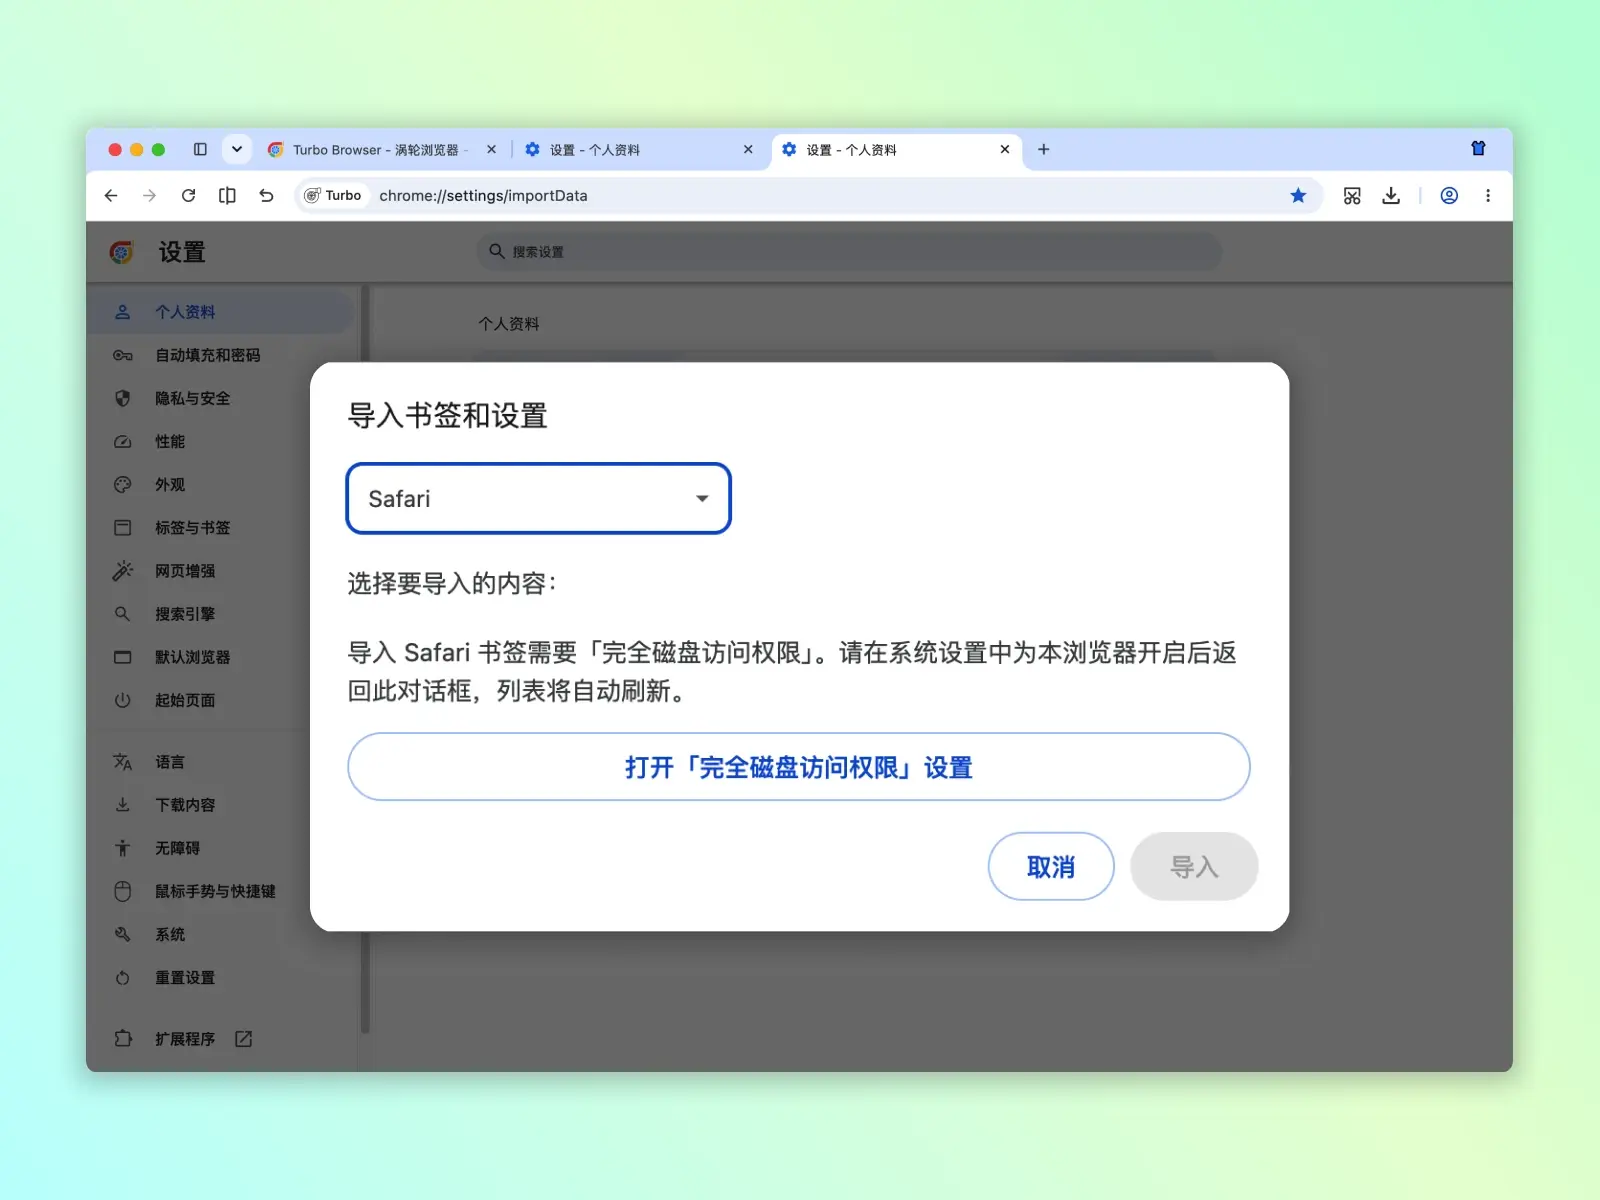This screenshot has height=1200, width=1600.
Task: Open the three-dot browser menu
Action: coord(1488,196)
